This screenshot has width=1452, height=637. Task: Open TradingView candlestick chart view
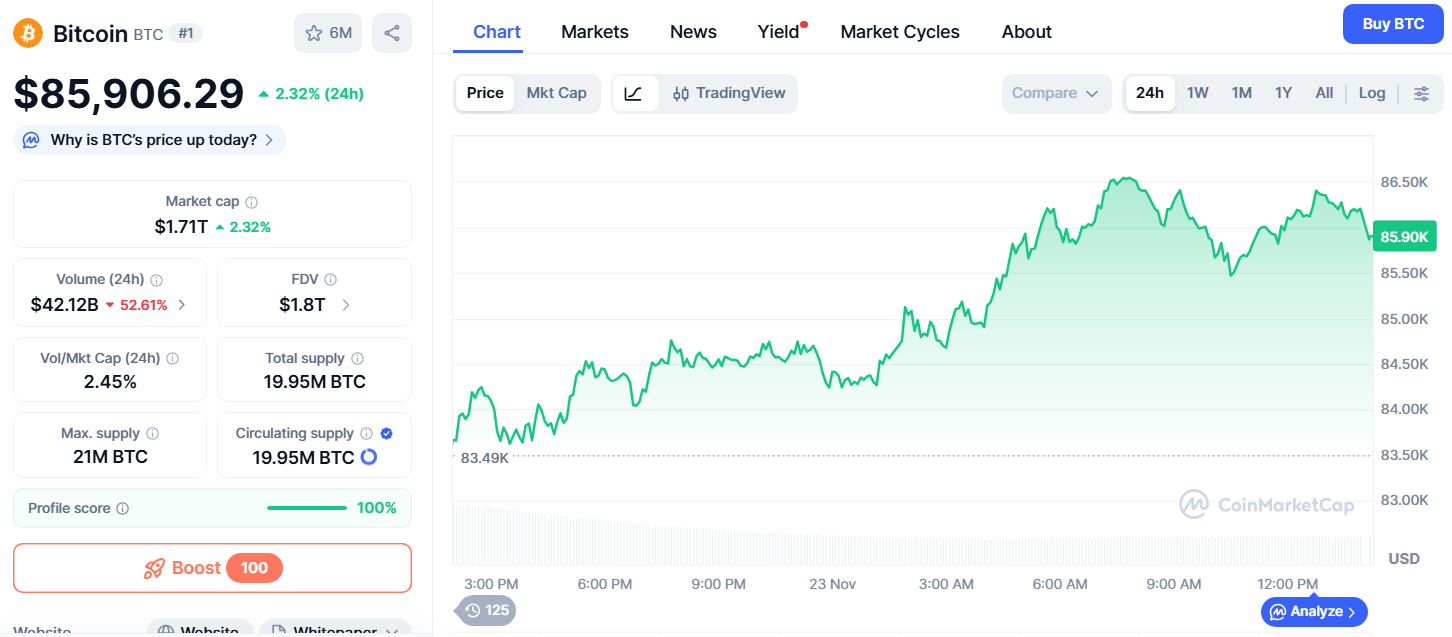[x=729, y=93]
